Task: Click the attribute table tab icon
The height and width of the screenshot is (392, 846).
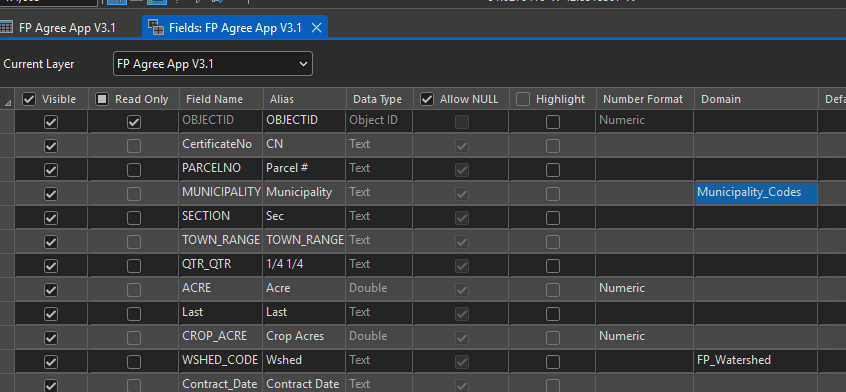Action: point(6,27)
